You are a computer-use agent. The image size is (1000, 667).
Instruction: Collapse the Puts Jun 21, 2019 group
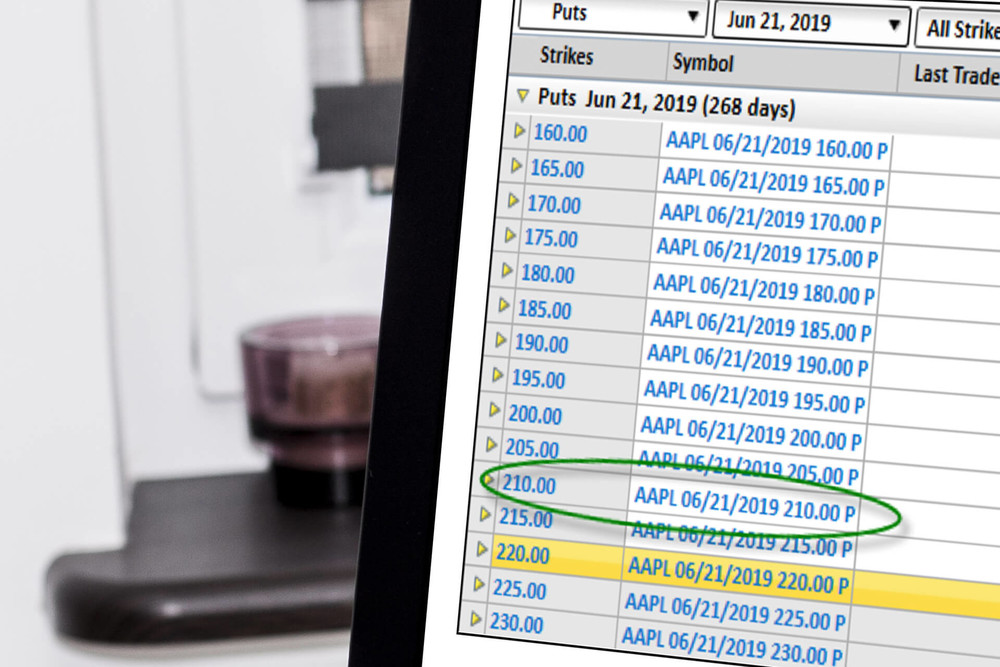pos(523,96)
